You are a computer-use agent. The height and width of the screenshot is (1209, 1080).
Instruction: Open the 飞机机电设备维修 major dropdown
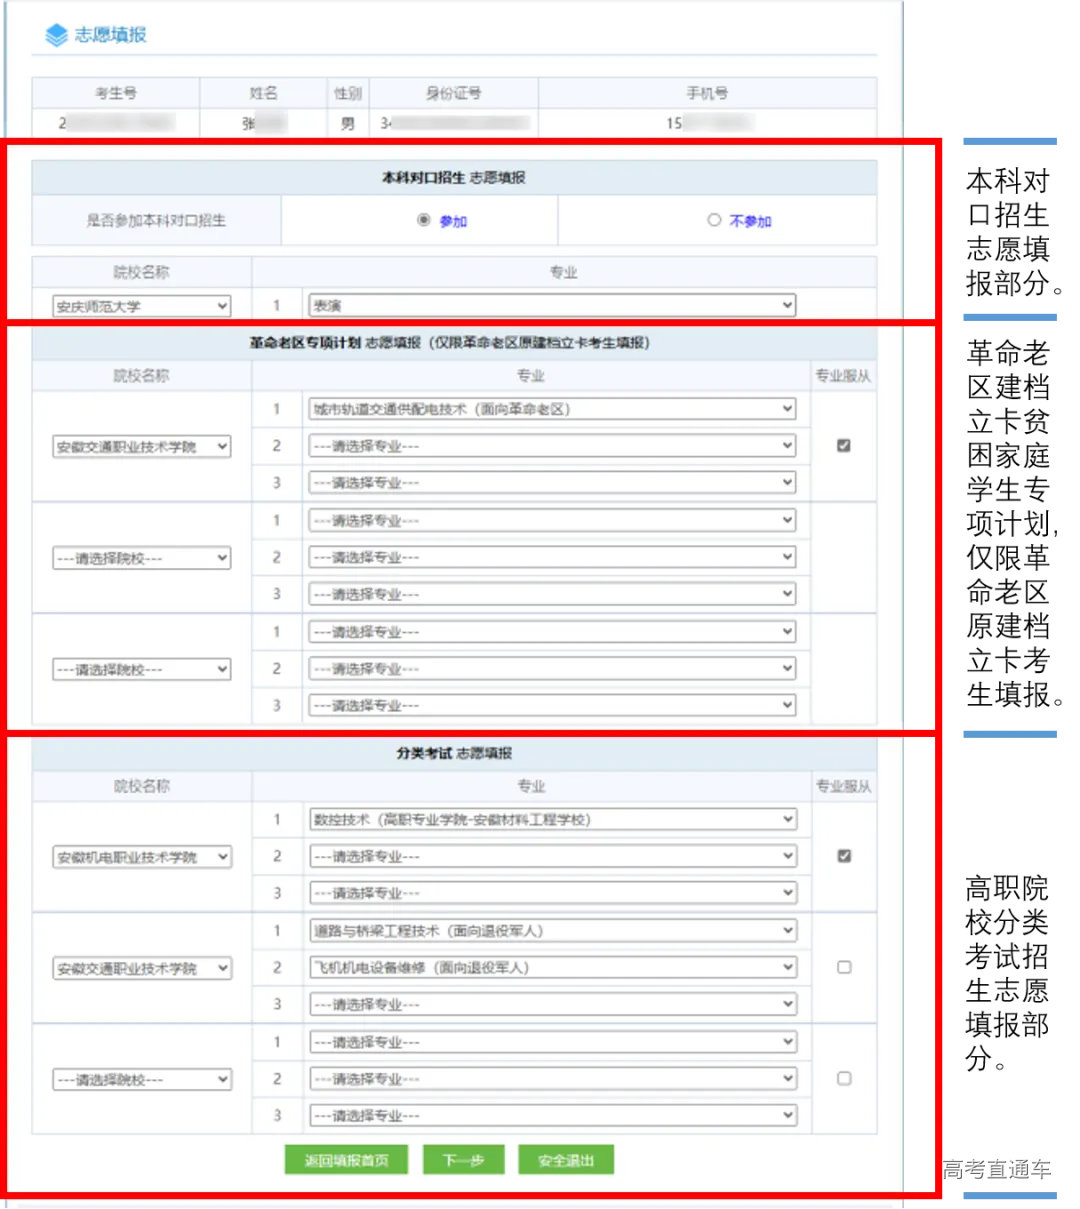click(x=550, y=967)
